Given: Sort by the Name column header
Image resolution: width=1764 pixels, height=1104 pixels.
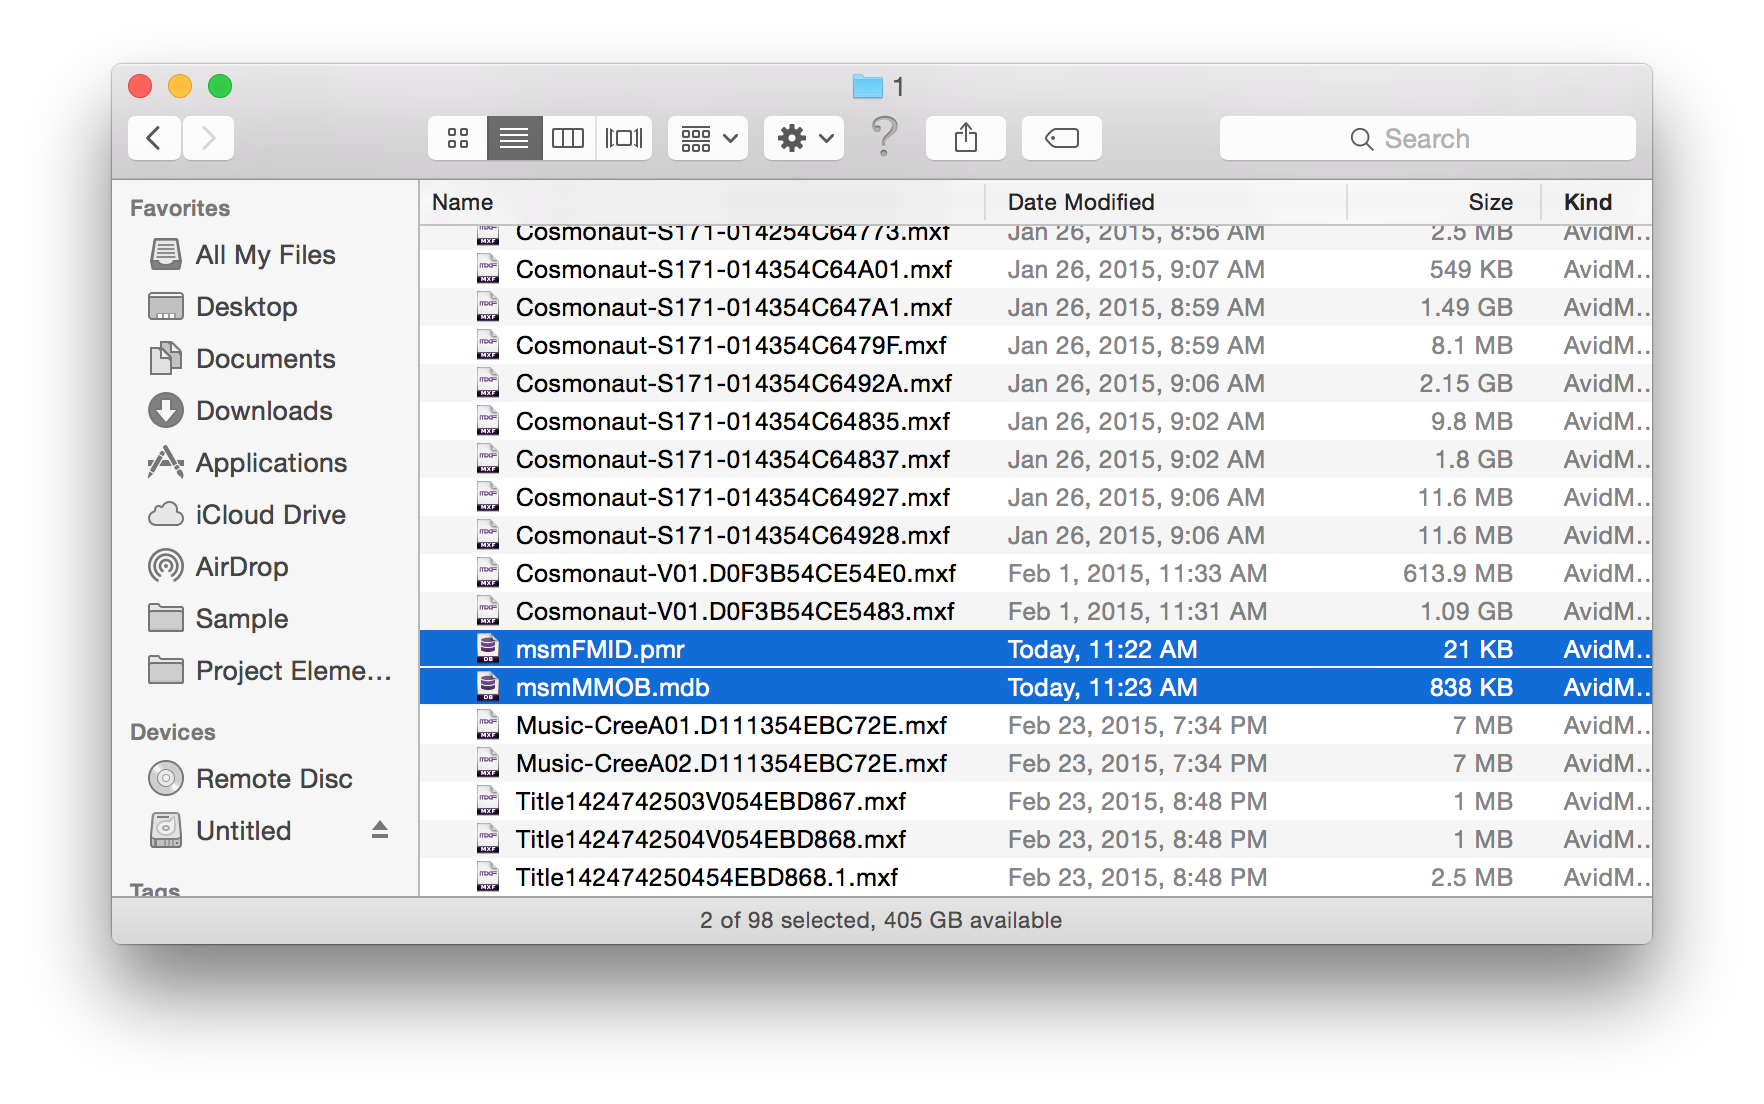Looking at the screenshot, I should tap(702, 202).
